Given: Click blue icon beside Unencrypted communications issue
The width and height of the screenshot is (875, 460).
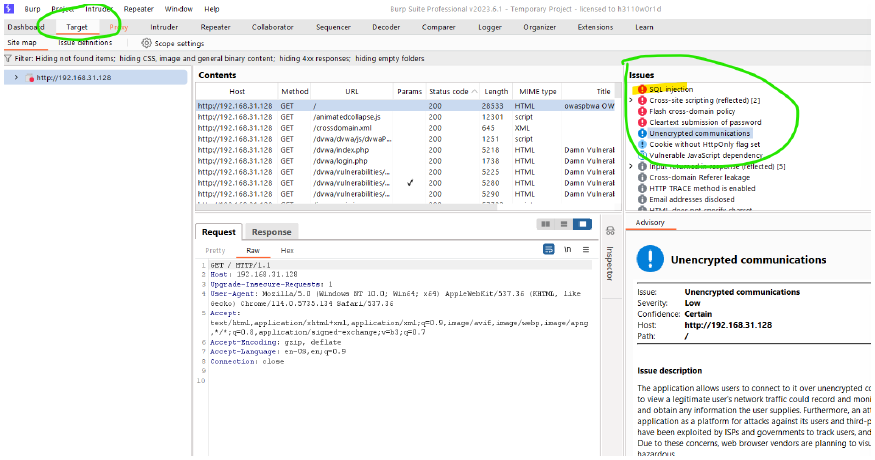Looking at the screenshot, I should pyautogui.click(x=642, y=133).
